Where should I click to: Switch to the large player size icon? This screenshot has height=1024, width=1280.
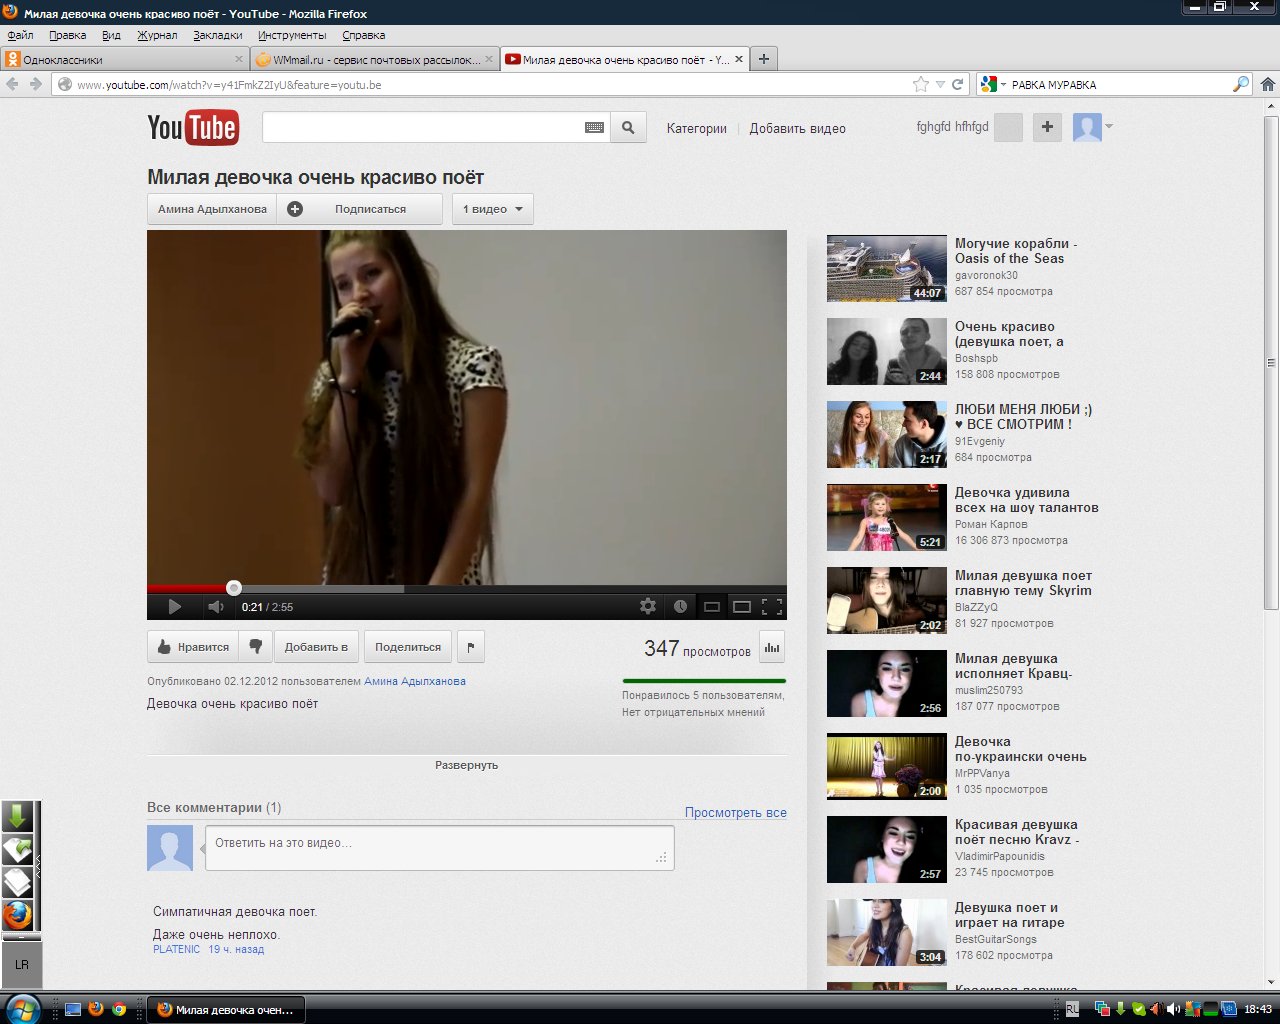point(742,606)
